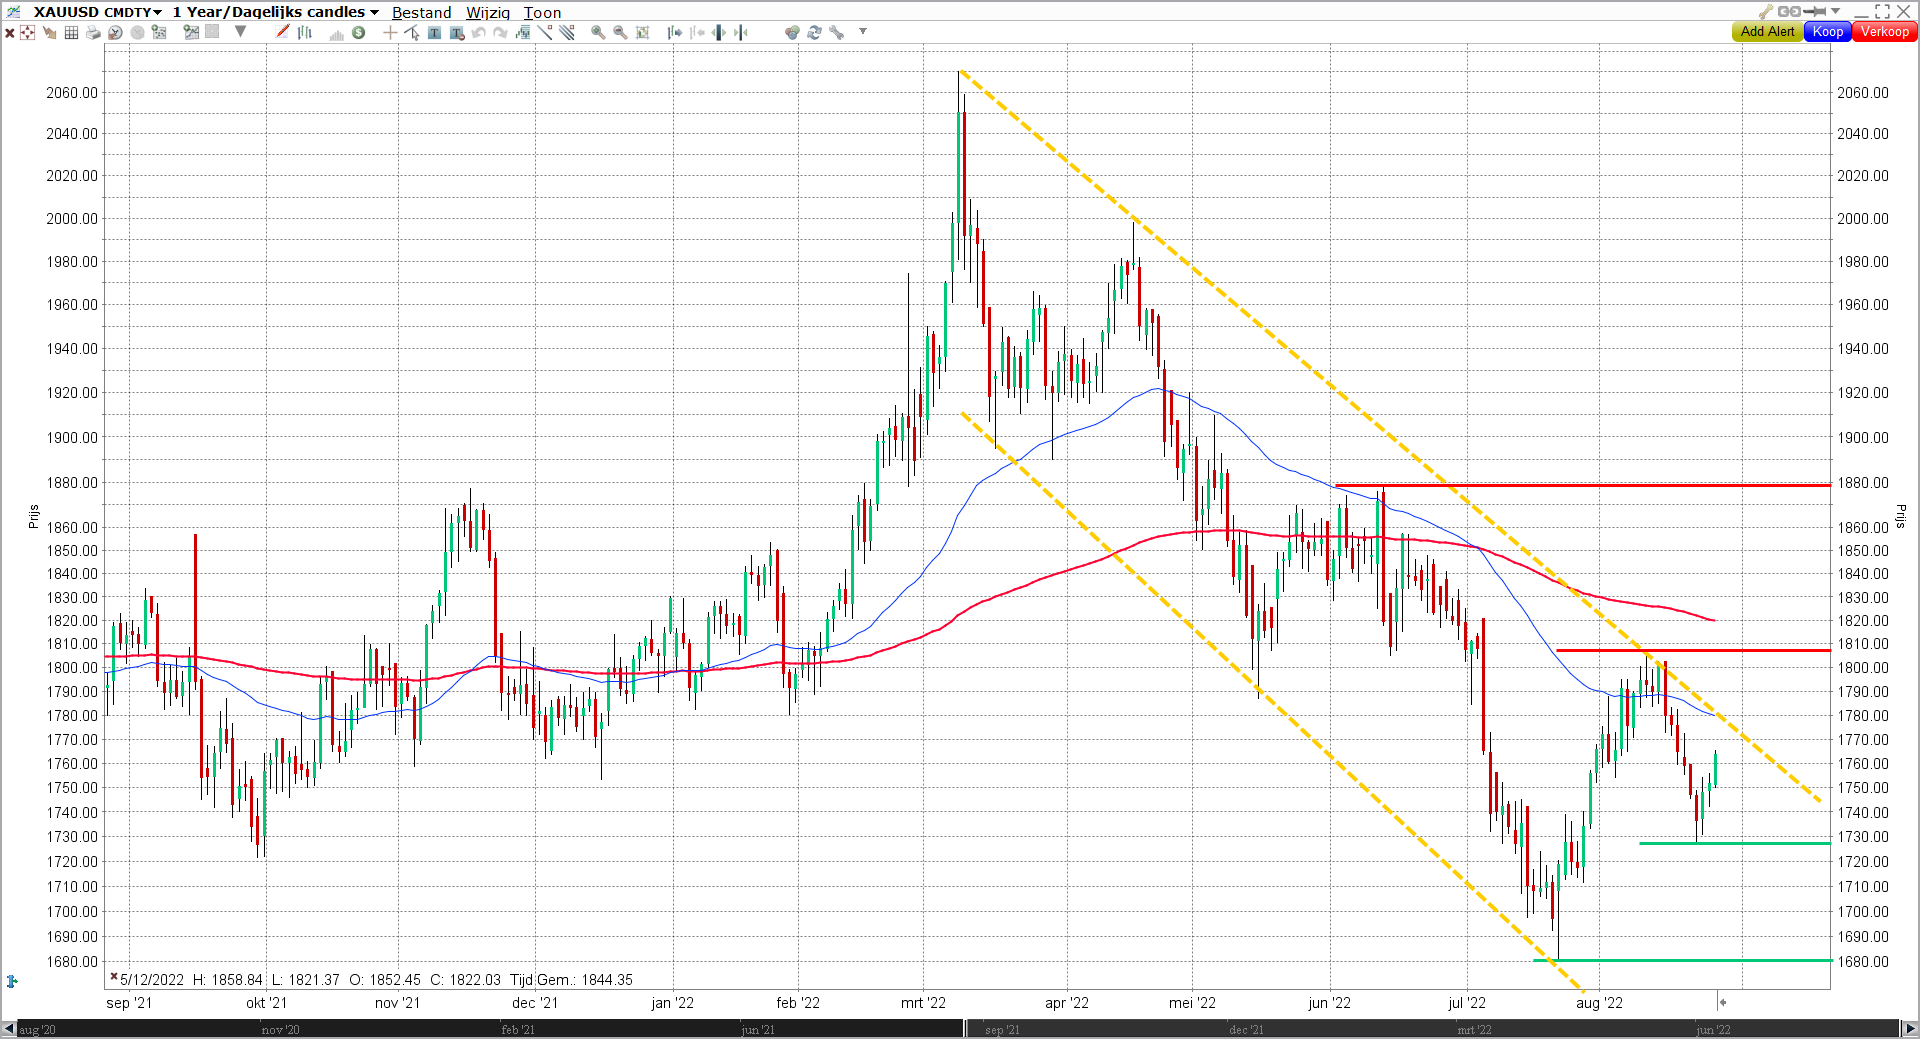Open the Wijzig menu

click(488, 12)
